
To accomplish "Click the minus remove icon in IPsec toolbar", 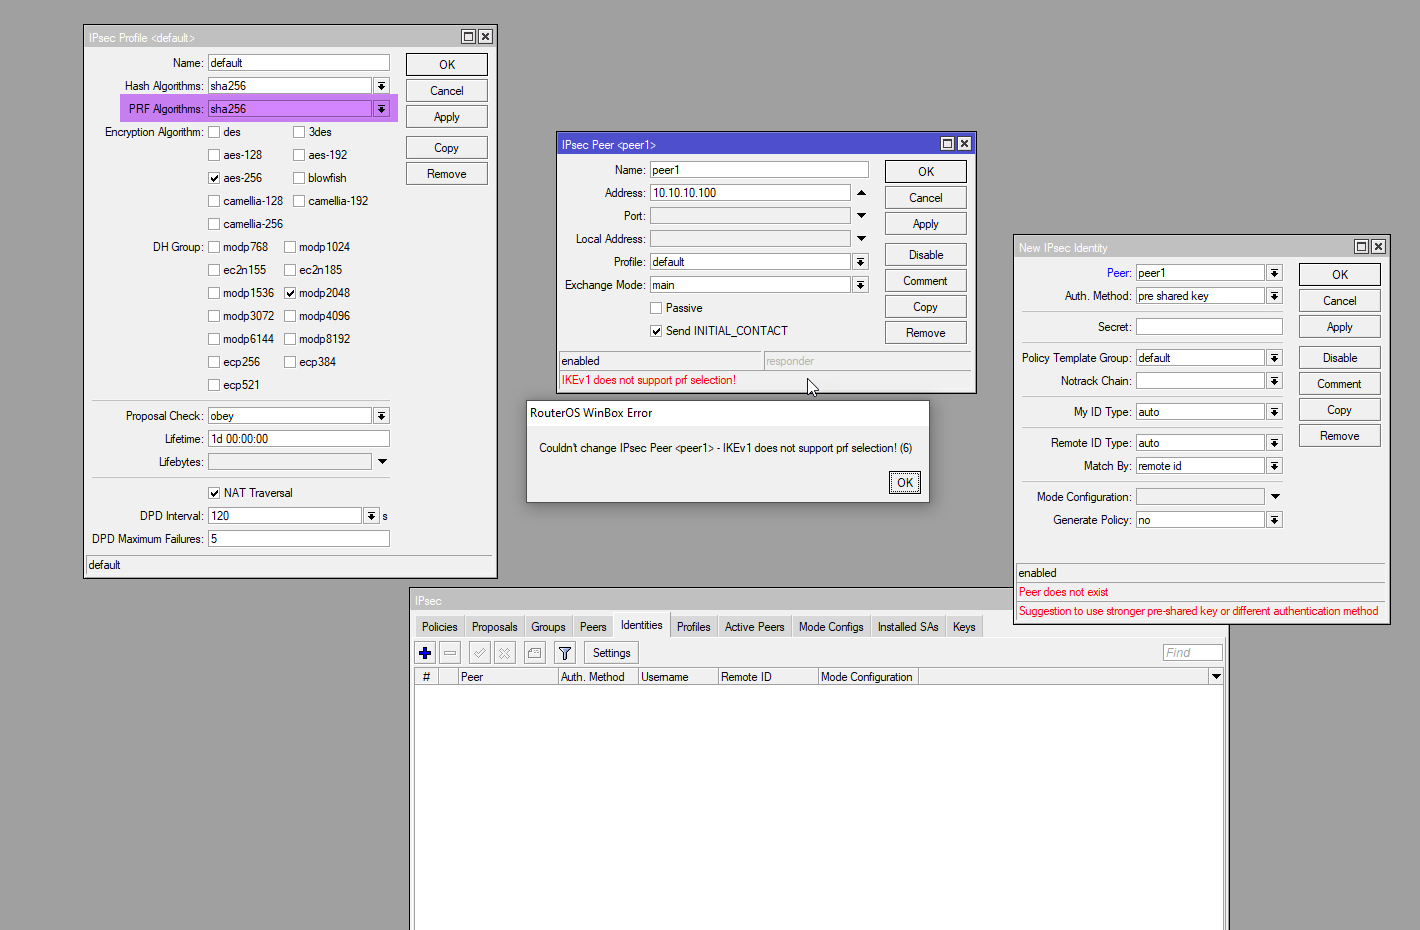I will click(450, 653).
